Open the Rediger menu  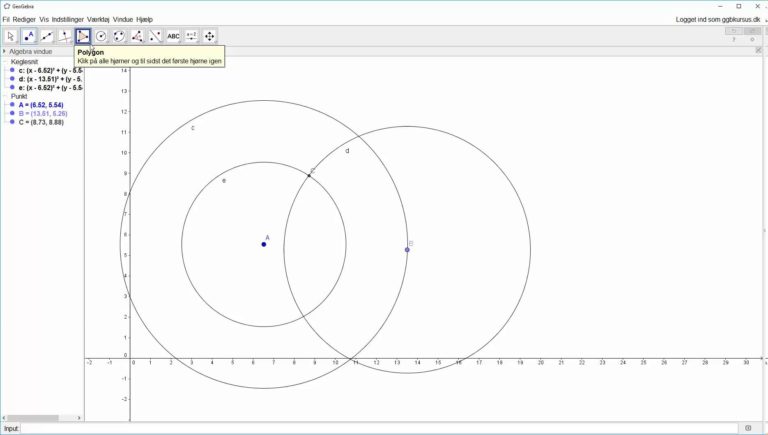(x=24, y=19)
